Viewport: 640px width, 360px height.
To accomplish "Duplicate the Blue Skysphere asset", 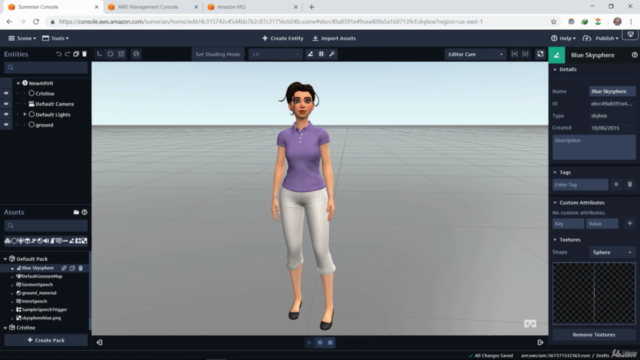I will tap(72, 268).
